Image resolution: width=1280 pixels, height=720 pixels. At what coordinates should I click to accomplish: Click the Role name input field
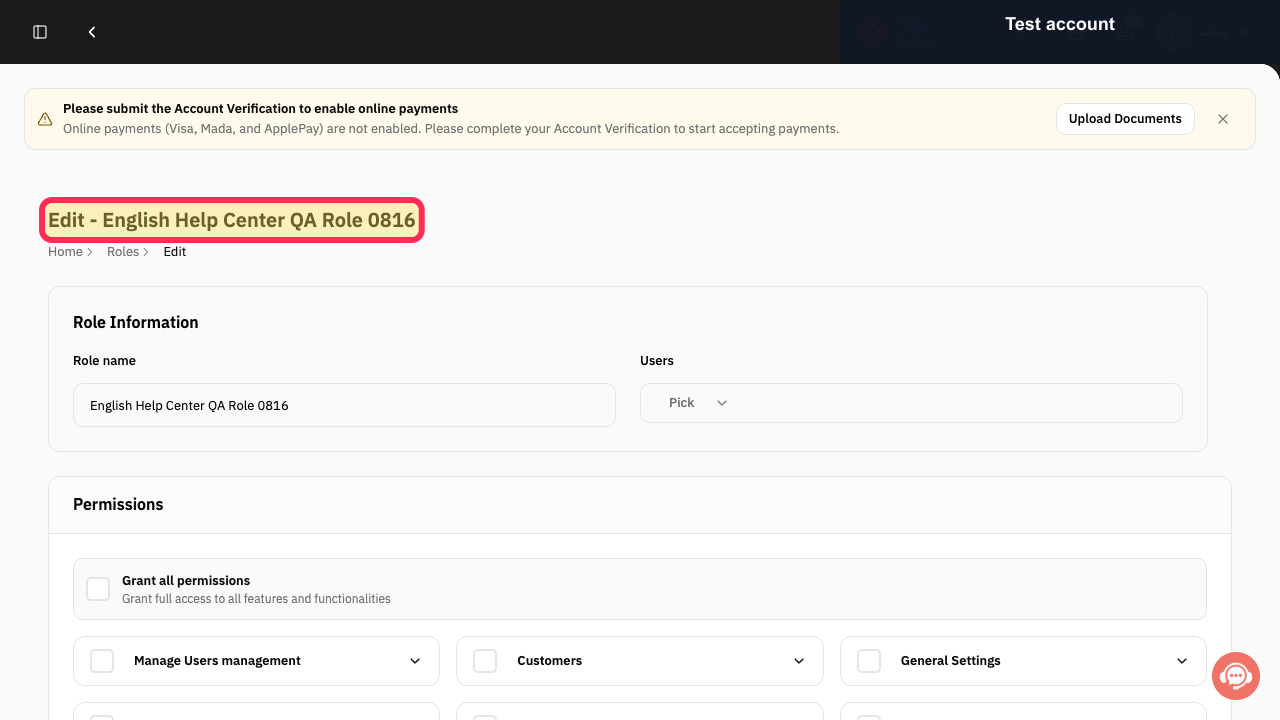(344, 405)
